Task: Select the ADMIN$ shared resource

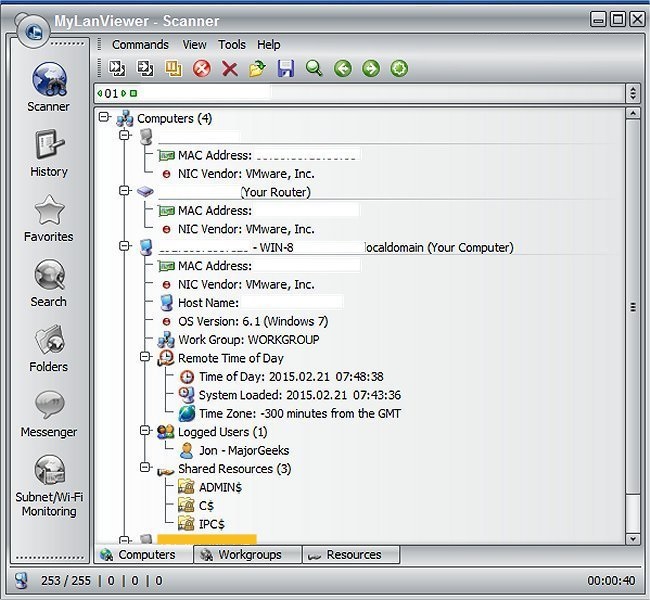Action: click(217, 487)
